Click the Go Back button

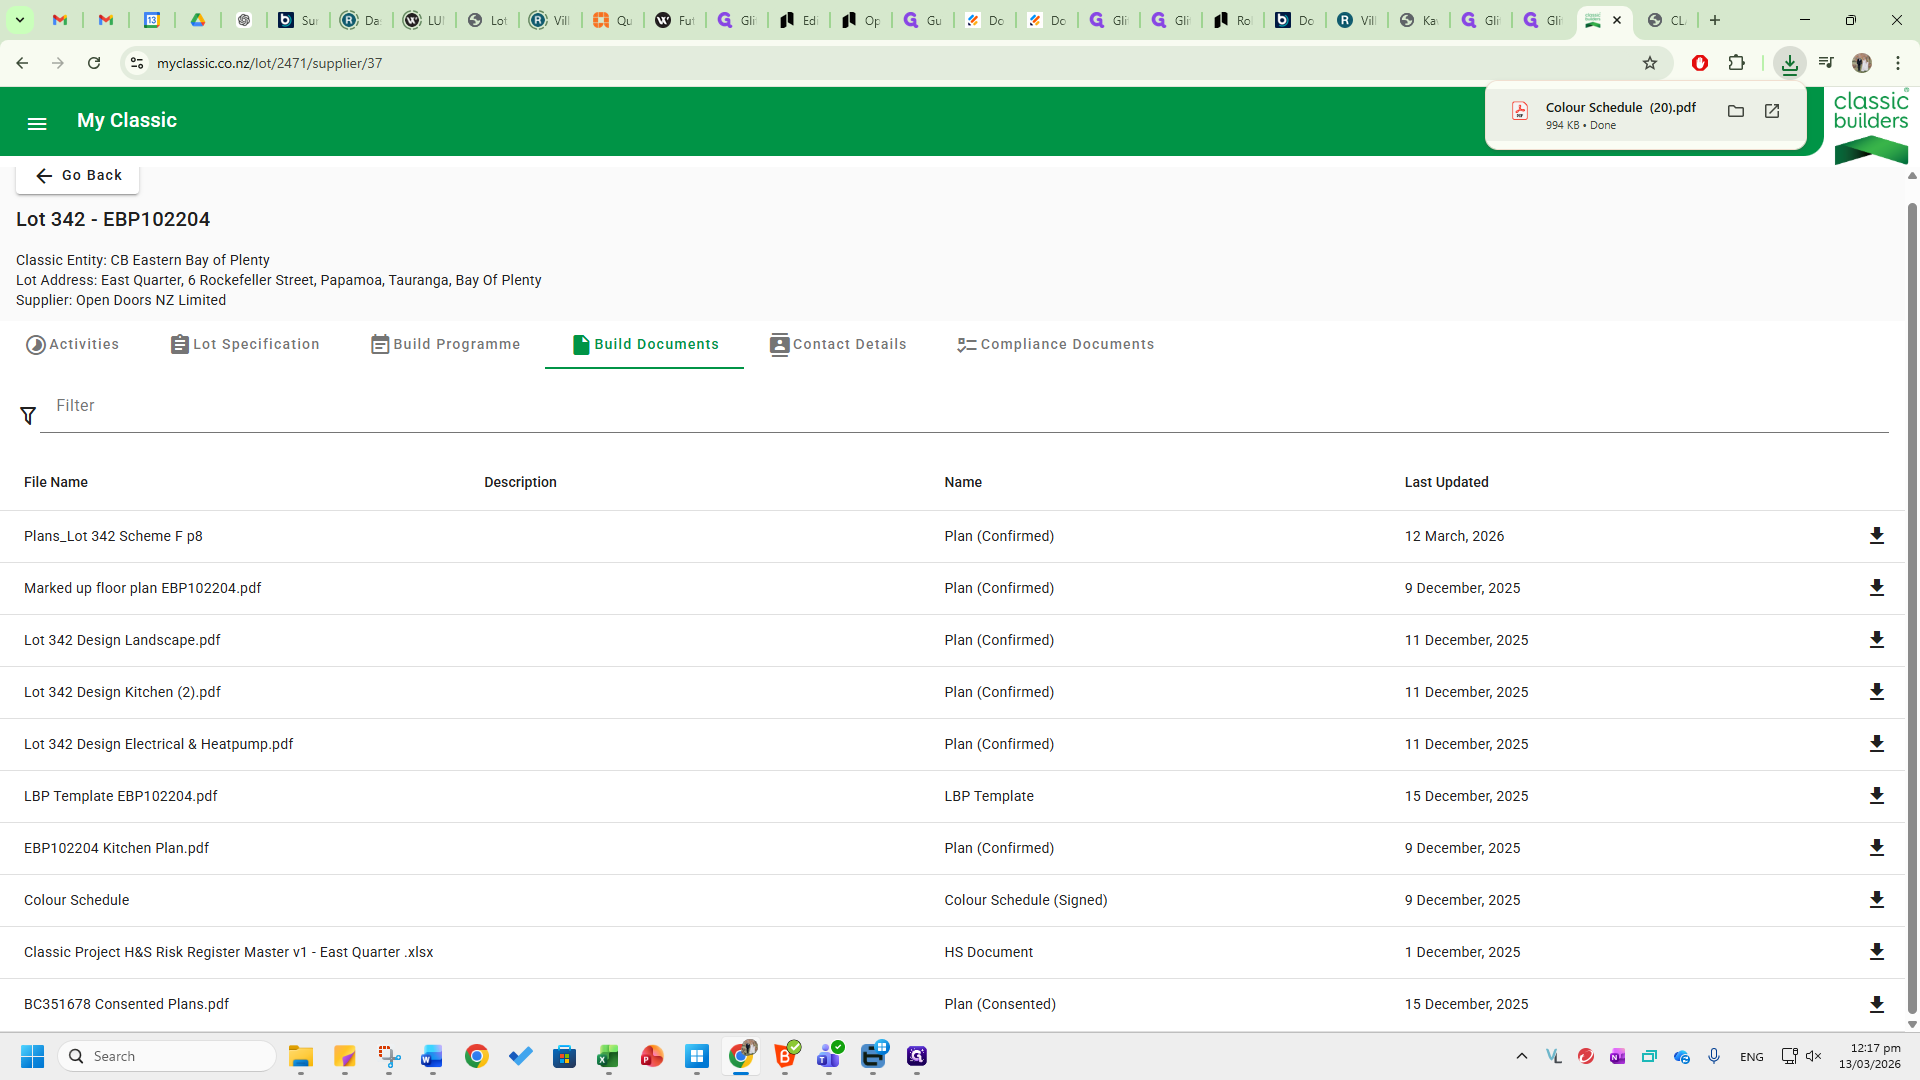tap(78, 175)
